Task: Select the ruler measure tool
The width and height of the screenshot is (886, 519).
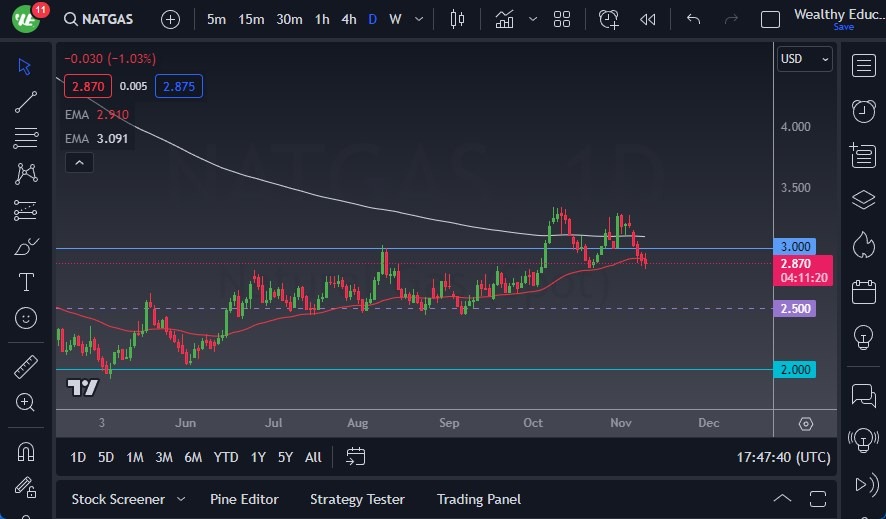Action: (x=26, y=367)
